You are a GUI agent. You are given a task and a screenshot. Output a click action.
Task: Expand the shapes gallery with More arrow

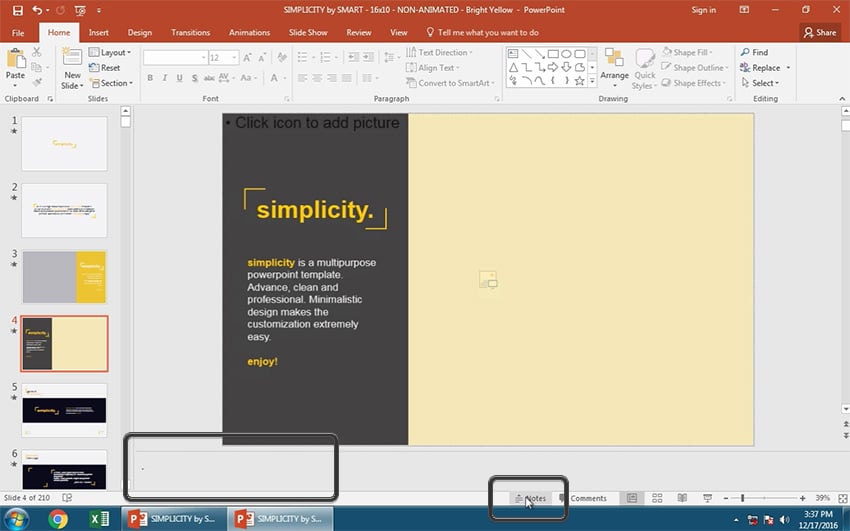[592, 81]
